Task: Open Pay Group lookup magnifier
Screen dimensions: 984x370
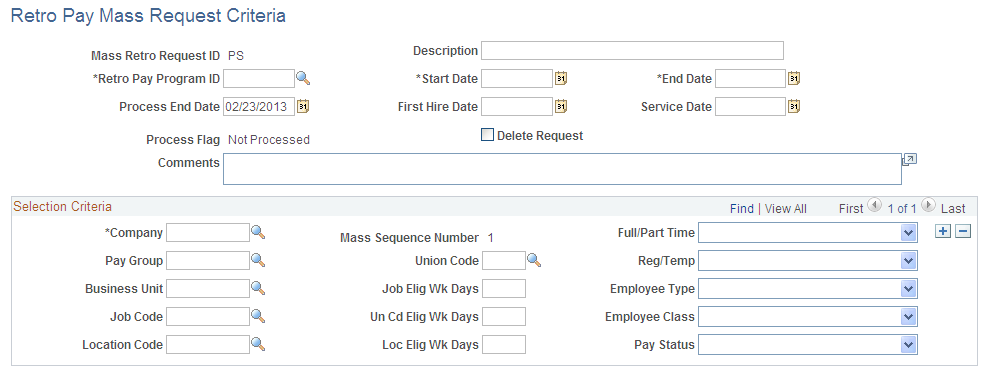Action: tap(258, 260)
